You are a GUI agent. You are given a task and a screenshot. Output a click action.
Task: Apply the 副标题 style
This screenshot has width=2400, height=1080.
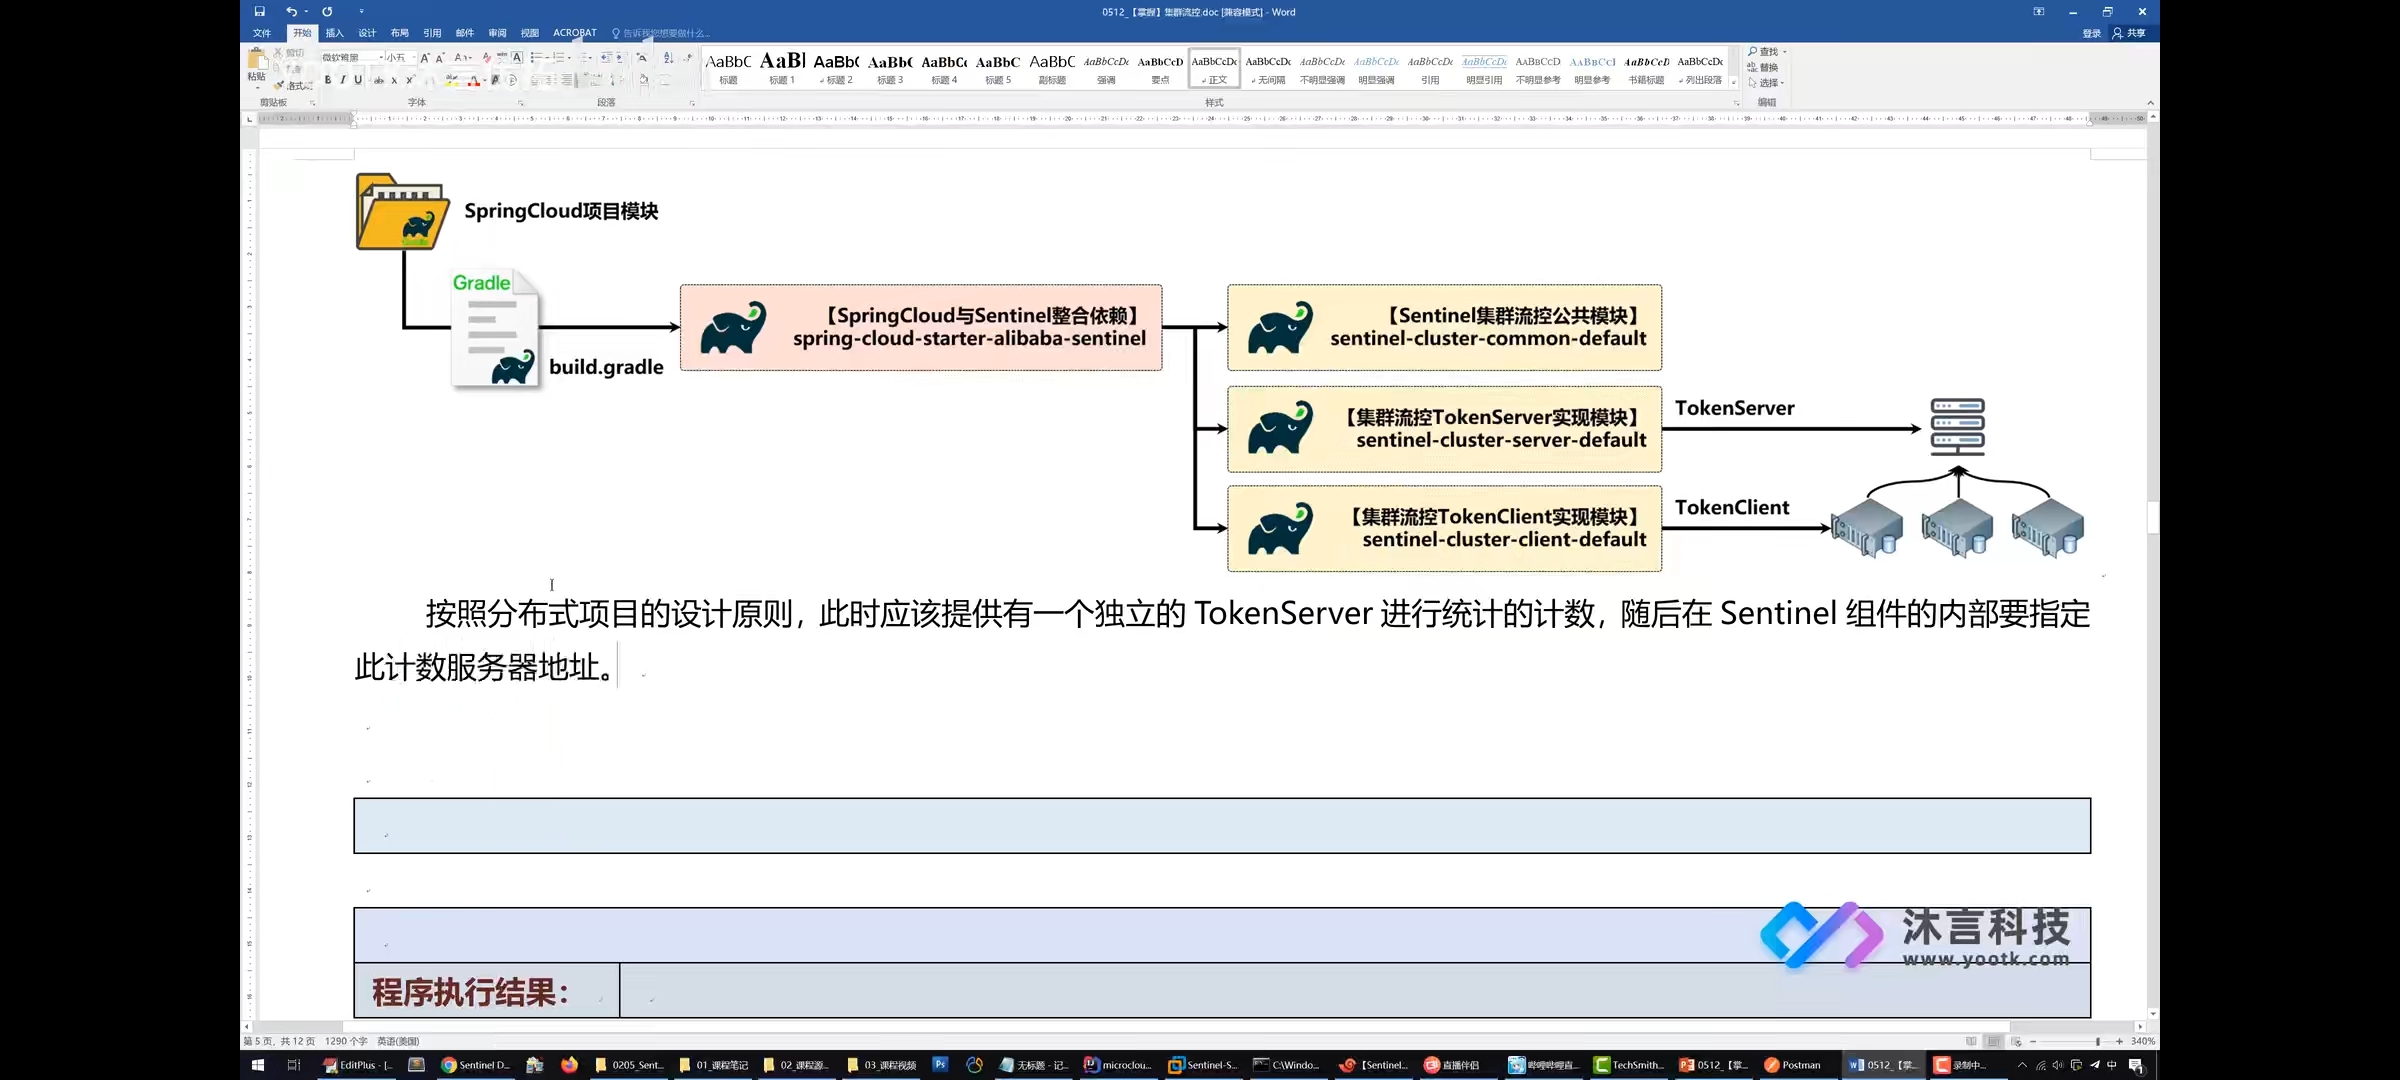(x=1052, y=68)
